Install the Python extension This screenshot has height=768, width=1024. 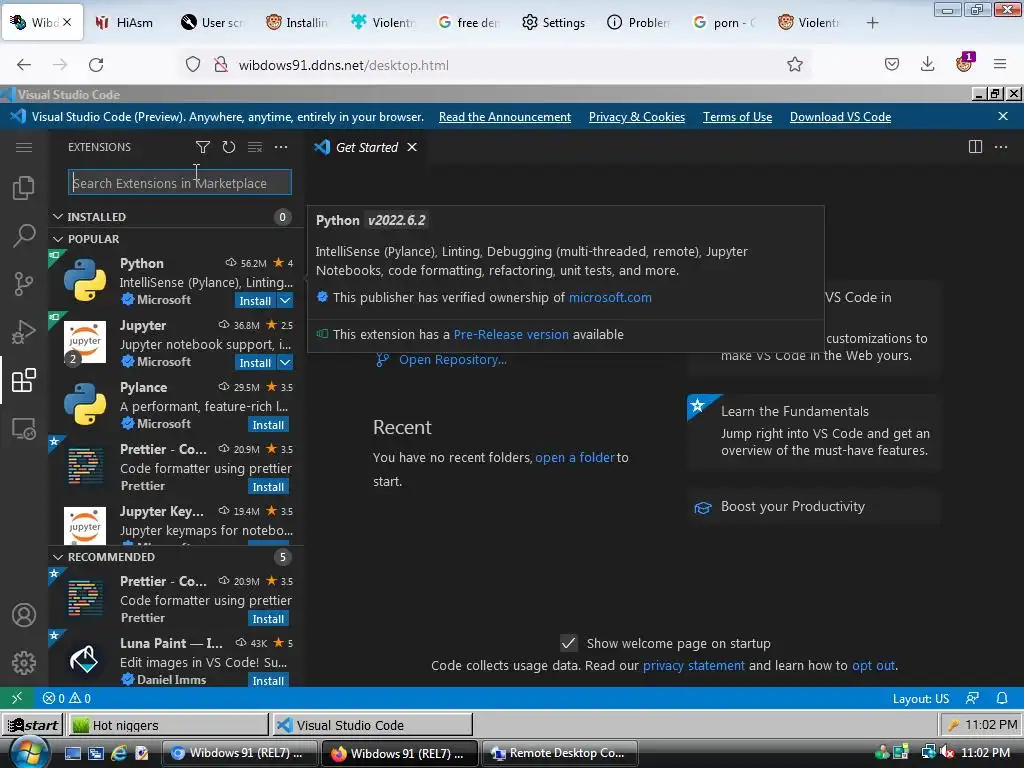pyautogui.click(x=255, y=300)
